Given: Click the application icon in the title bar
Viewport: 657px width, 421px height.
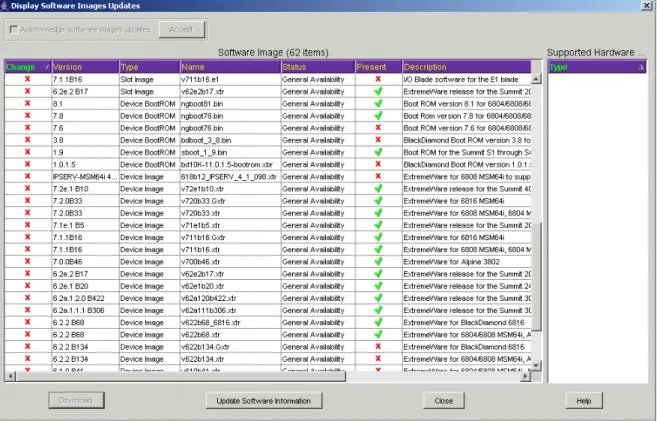Looking at the screenshot, I should click(5, 5).
